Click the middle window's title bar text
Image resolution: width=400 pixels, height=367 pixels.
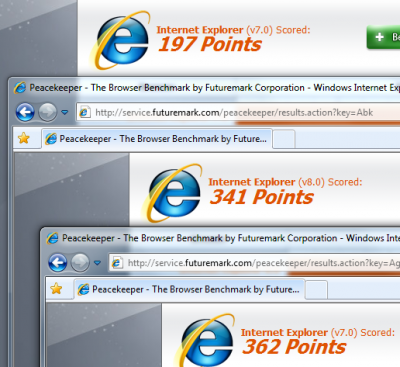(x=214, y=88)
